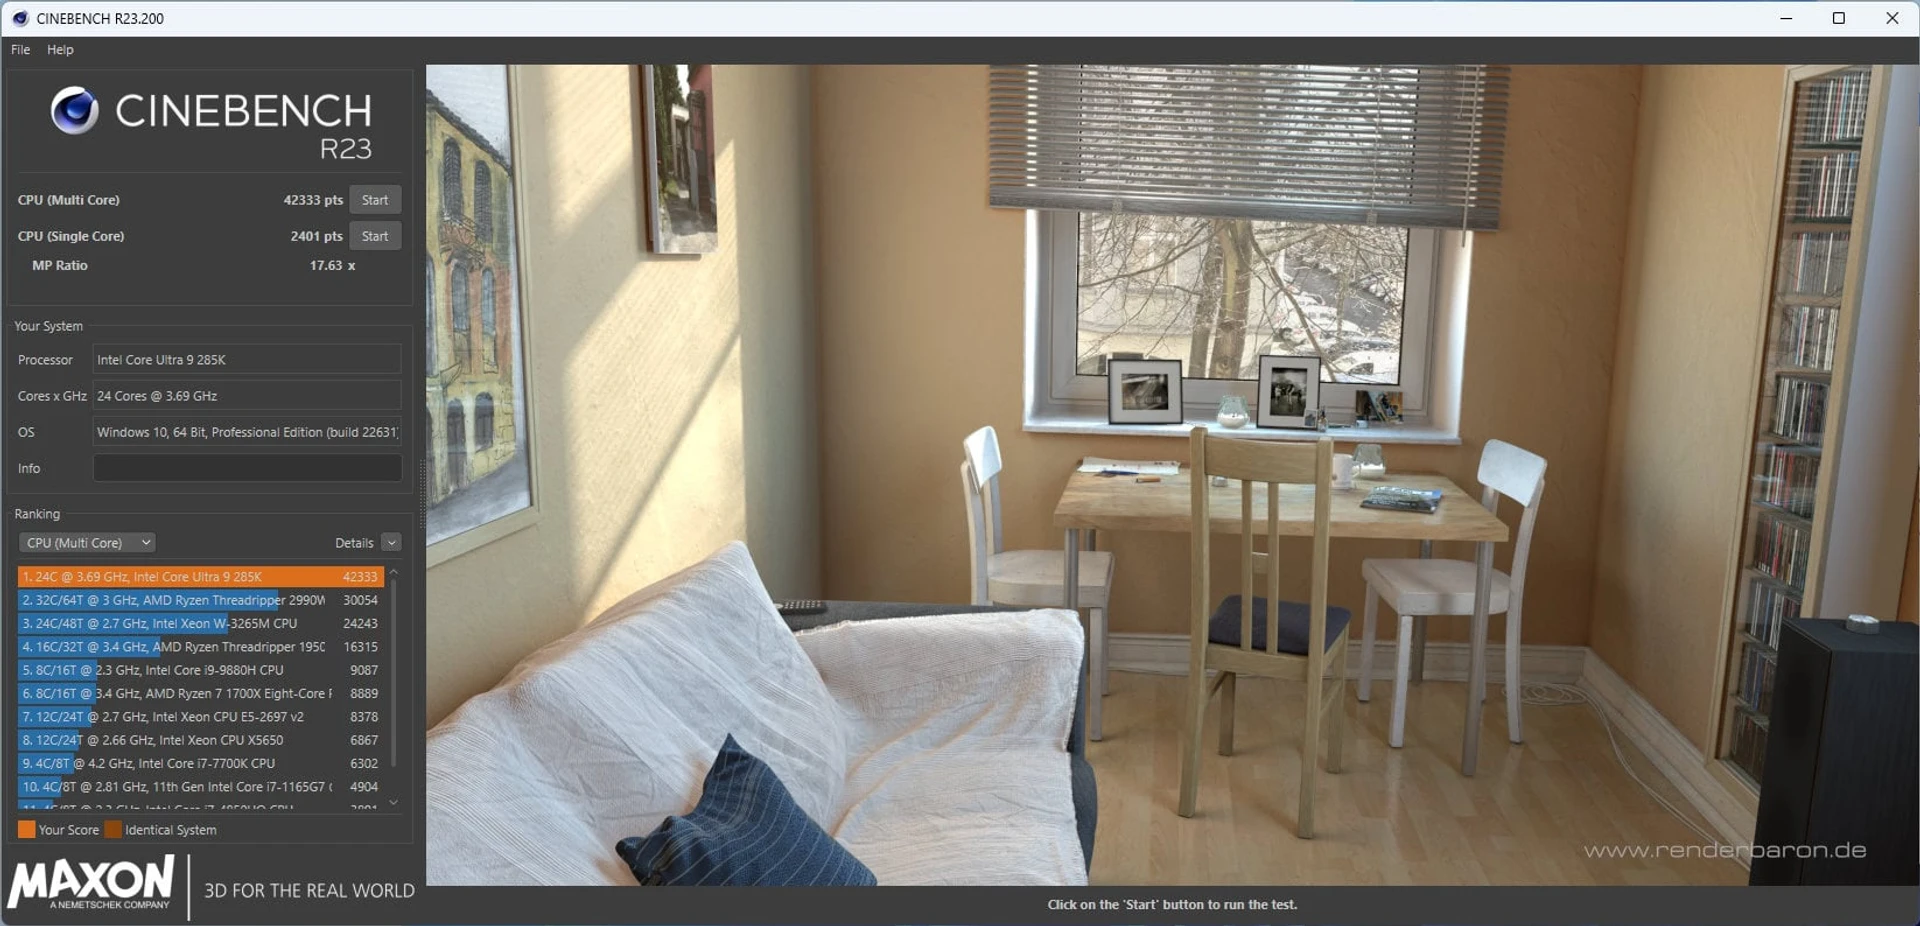Click the MP Ratio value 17.63 x
Viewport: 1920px width, 926px height.
332,266
